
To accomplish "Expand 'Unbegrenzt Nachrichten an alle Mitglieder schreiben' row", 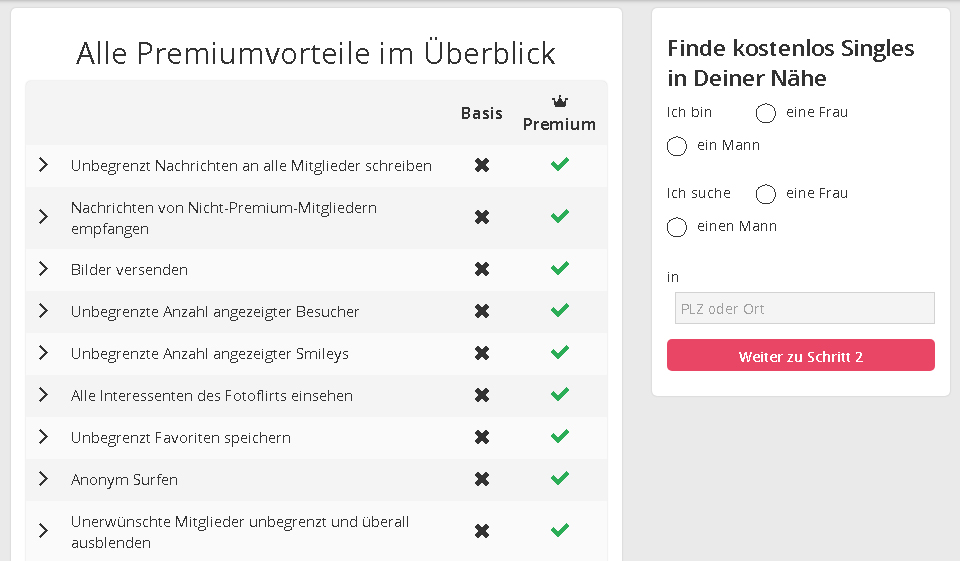I will (x=43, y=165).
